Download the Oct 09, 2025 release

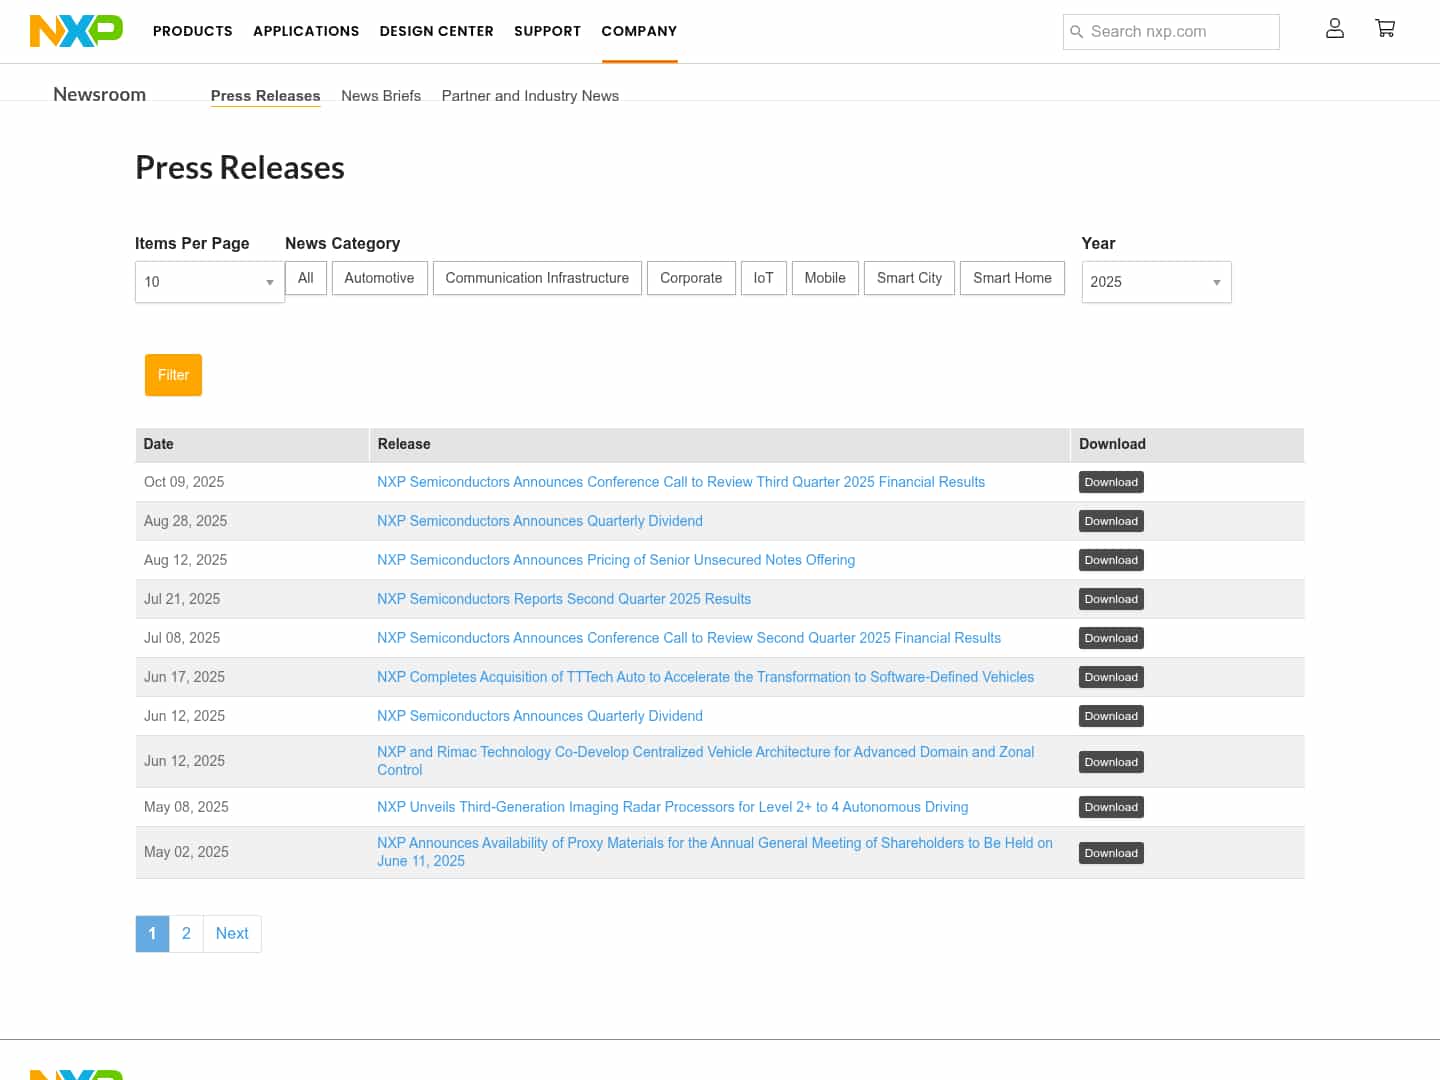1110,482
